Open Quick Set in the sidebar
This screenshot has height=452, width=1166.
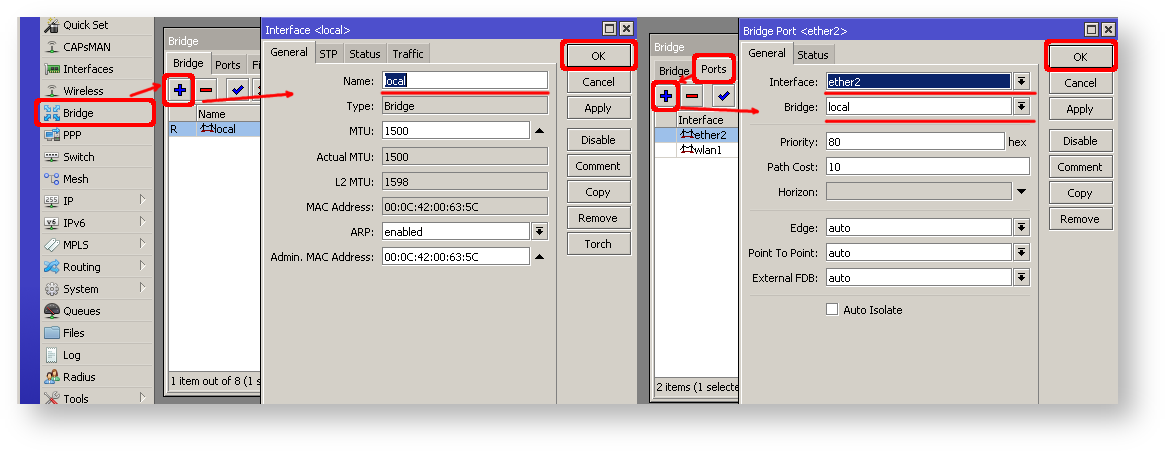85,25
